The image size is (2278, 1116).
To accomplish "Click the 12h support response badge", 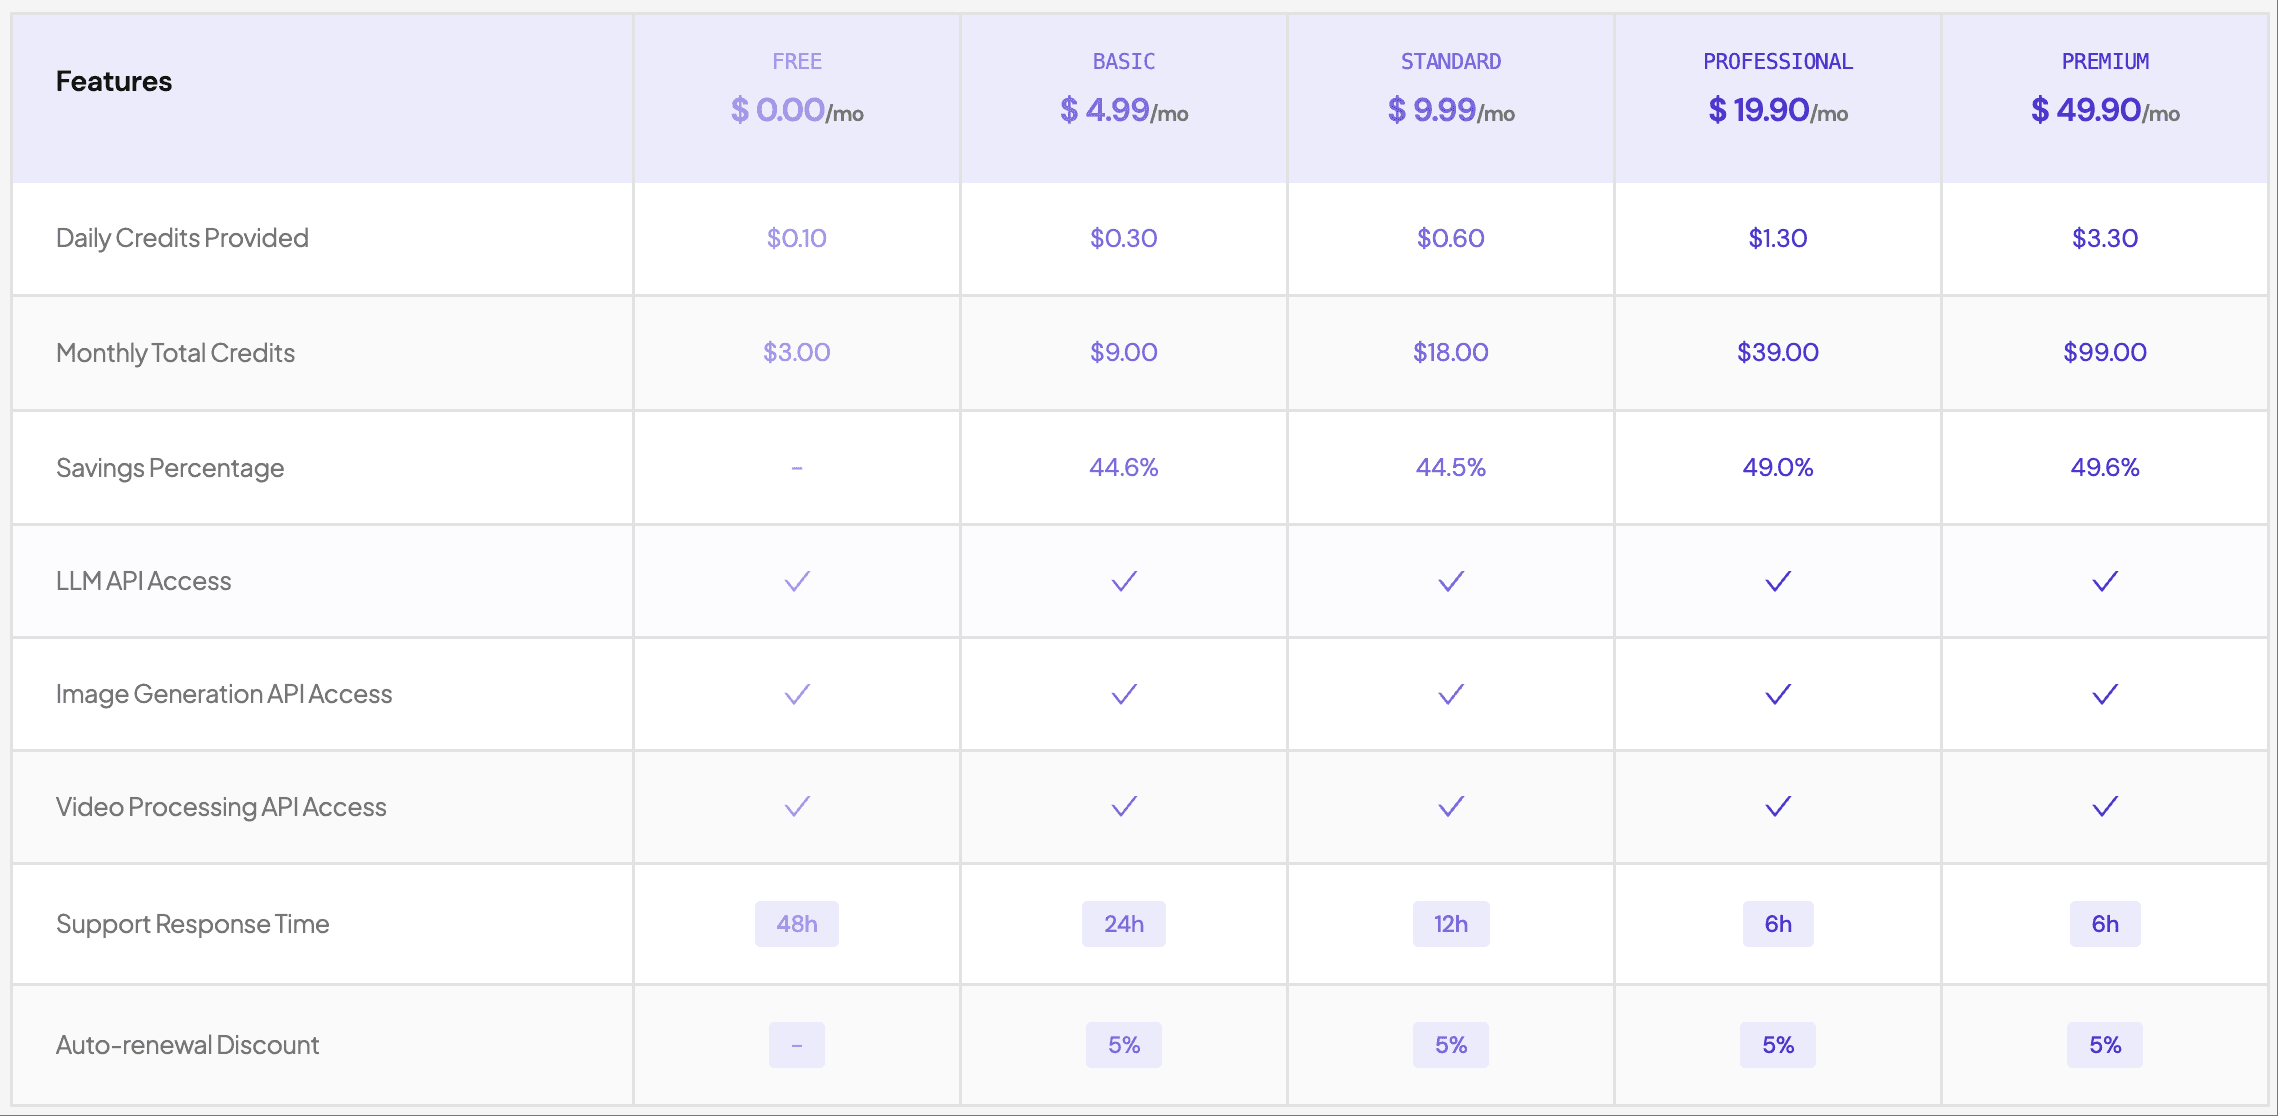I will click(1451, 924).
